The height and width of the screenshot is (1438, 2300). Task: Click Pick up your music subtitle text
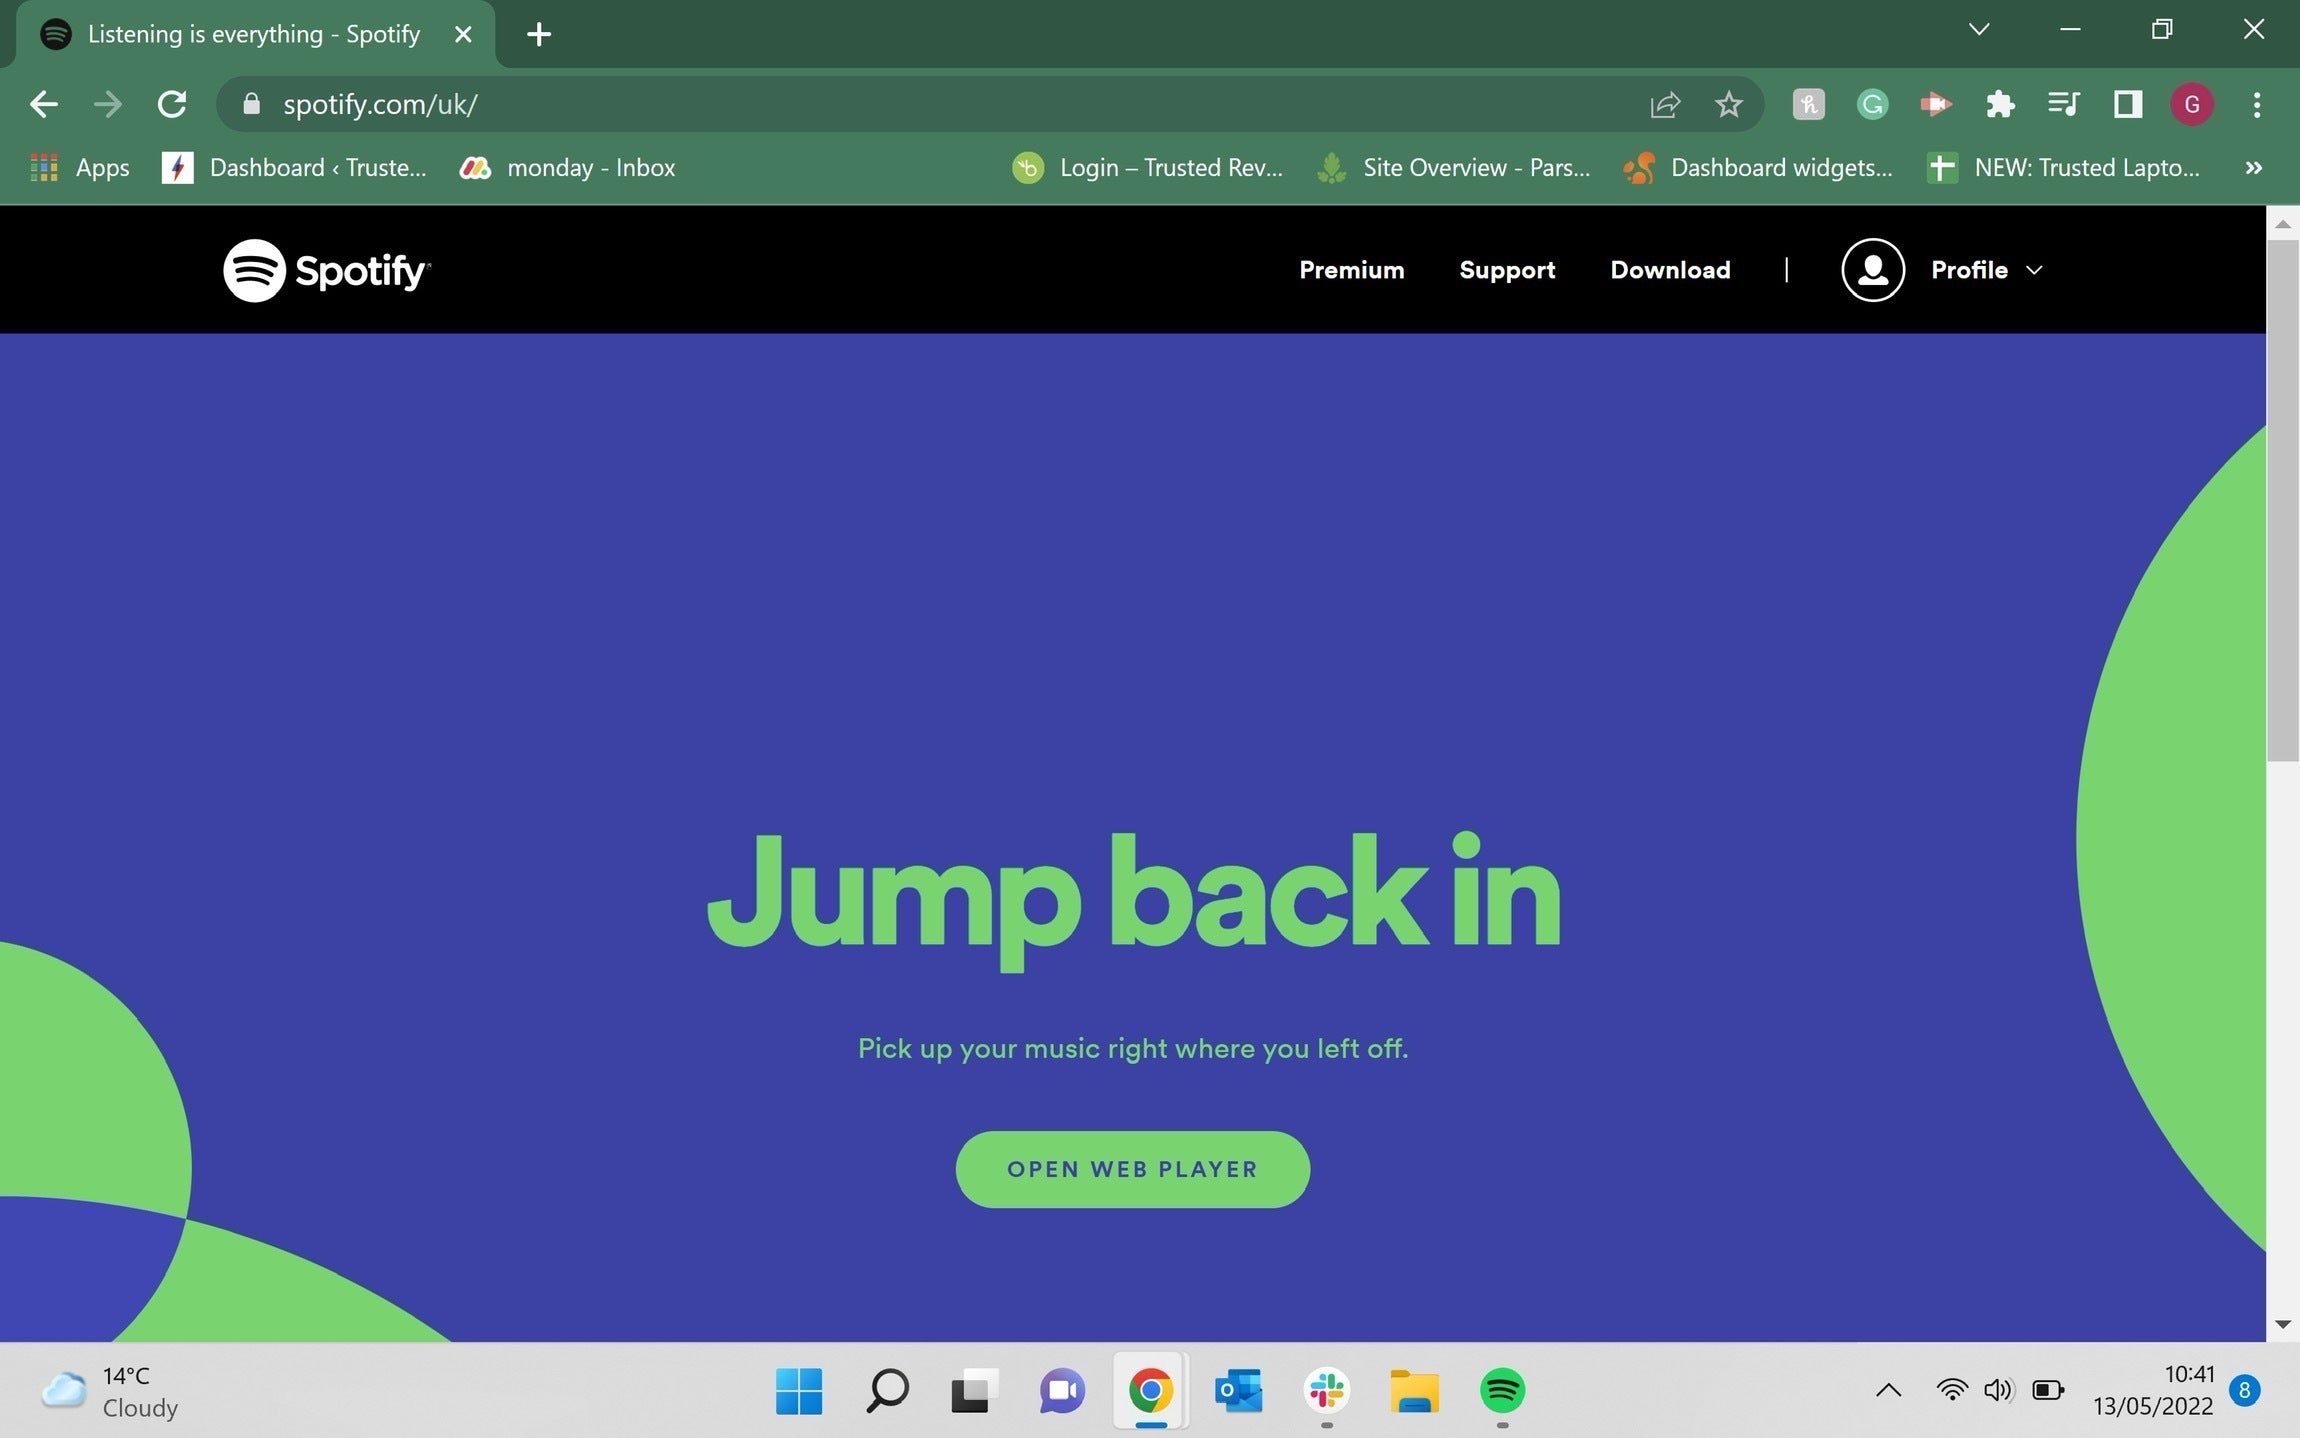tap(1133, 1048)
